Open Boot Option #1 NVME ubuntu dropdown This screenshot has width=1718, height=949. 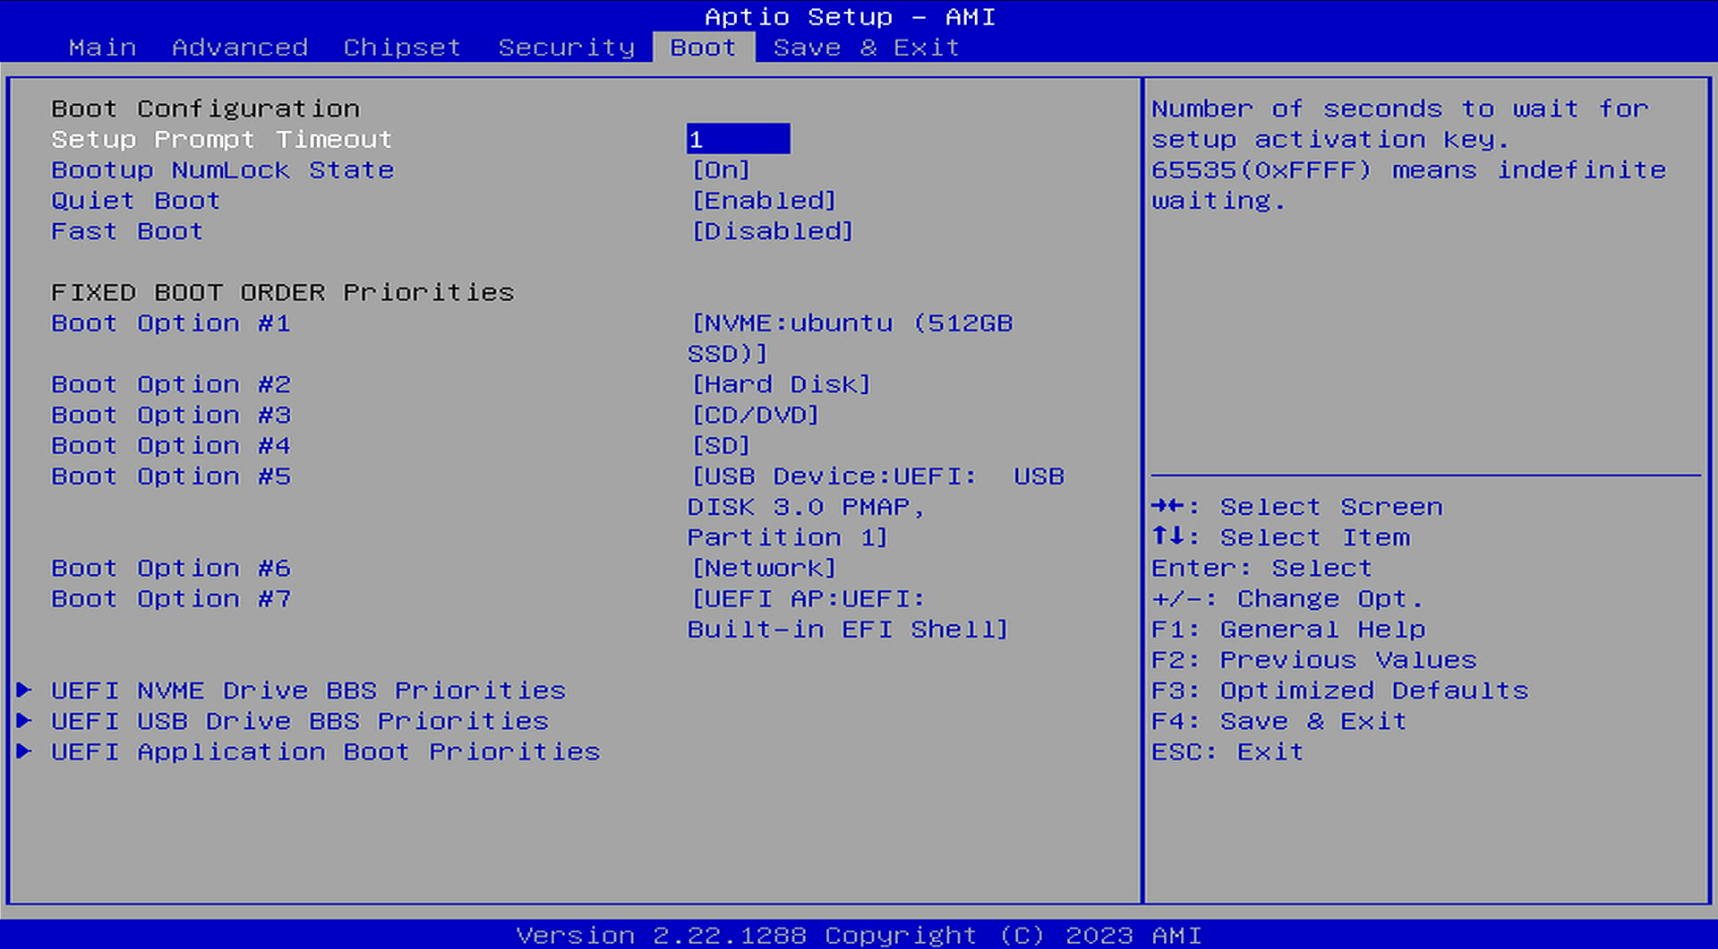[x=852, y=324]
